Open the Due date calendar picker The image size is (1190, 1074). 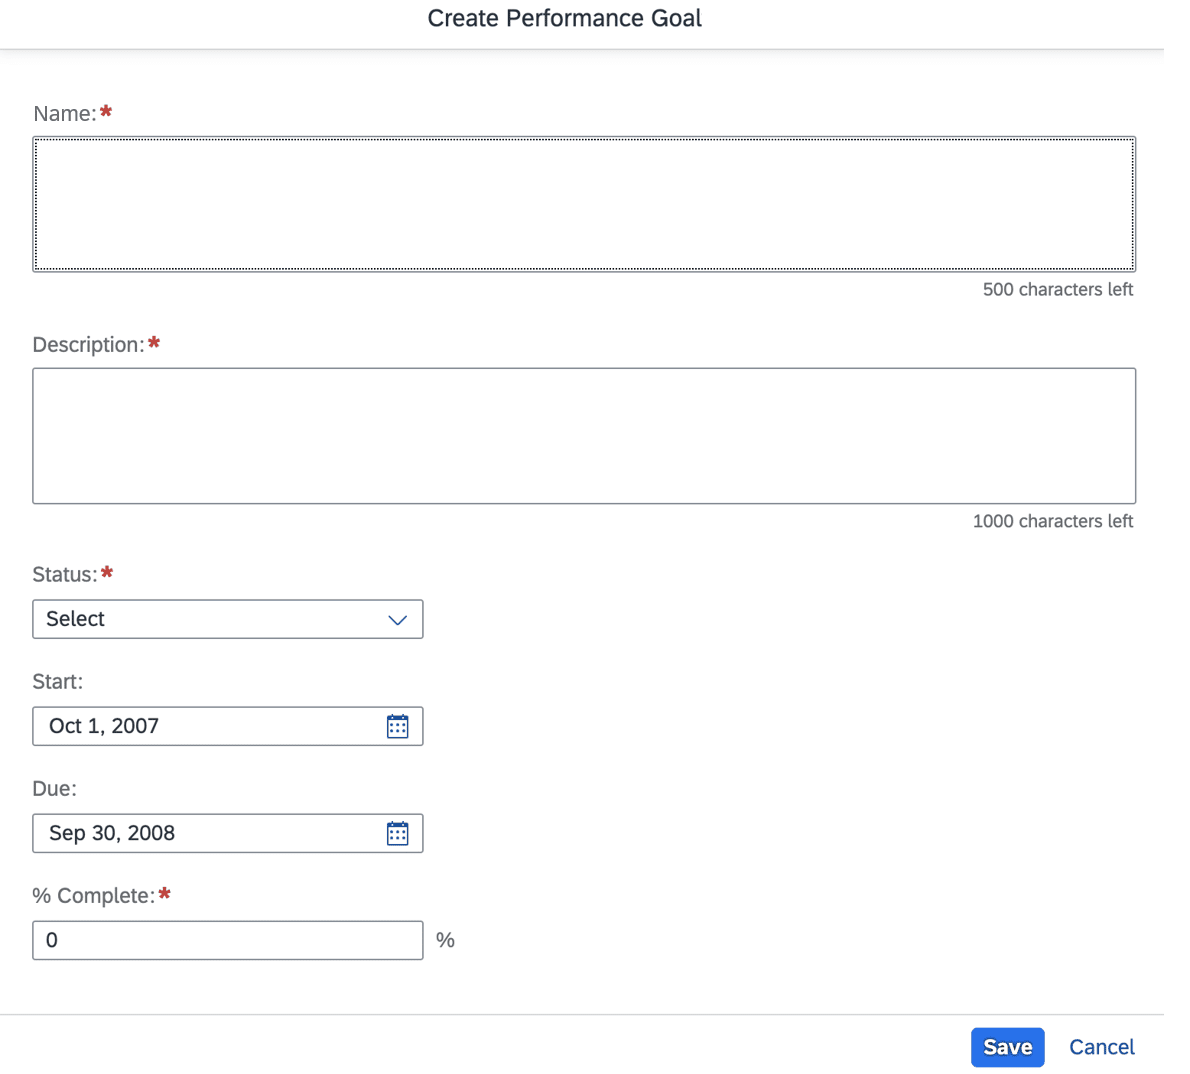click(x=398, y=833)
